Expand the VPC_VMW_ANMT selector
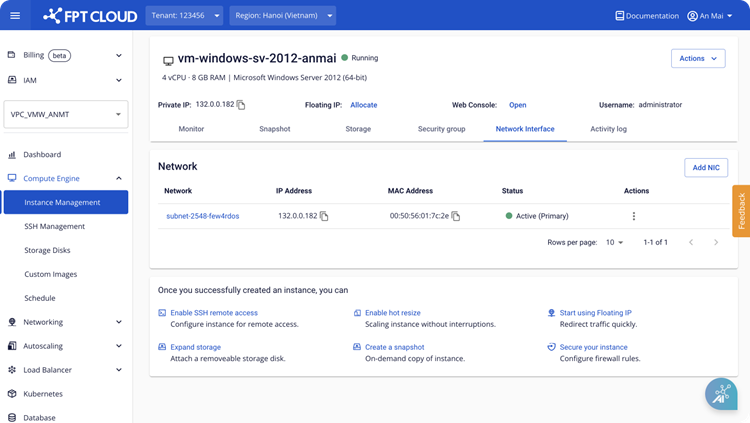The height and width of the screenshot is (423, 750). click(x=65, y=116)
